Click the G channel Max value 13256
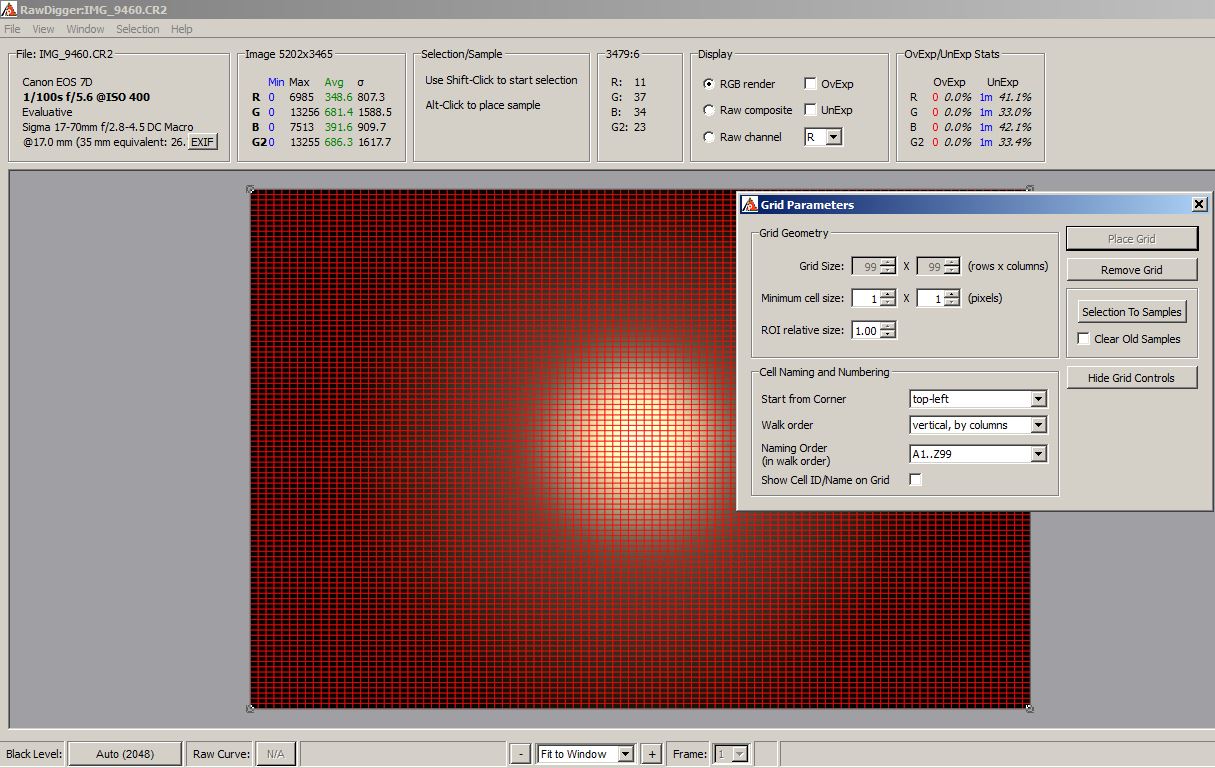This screenshot has width=1215, height=768. pos(304,112)
